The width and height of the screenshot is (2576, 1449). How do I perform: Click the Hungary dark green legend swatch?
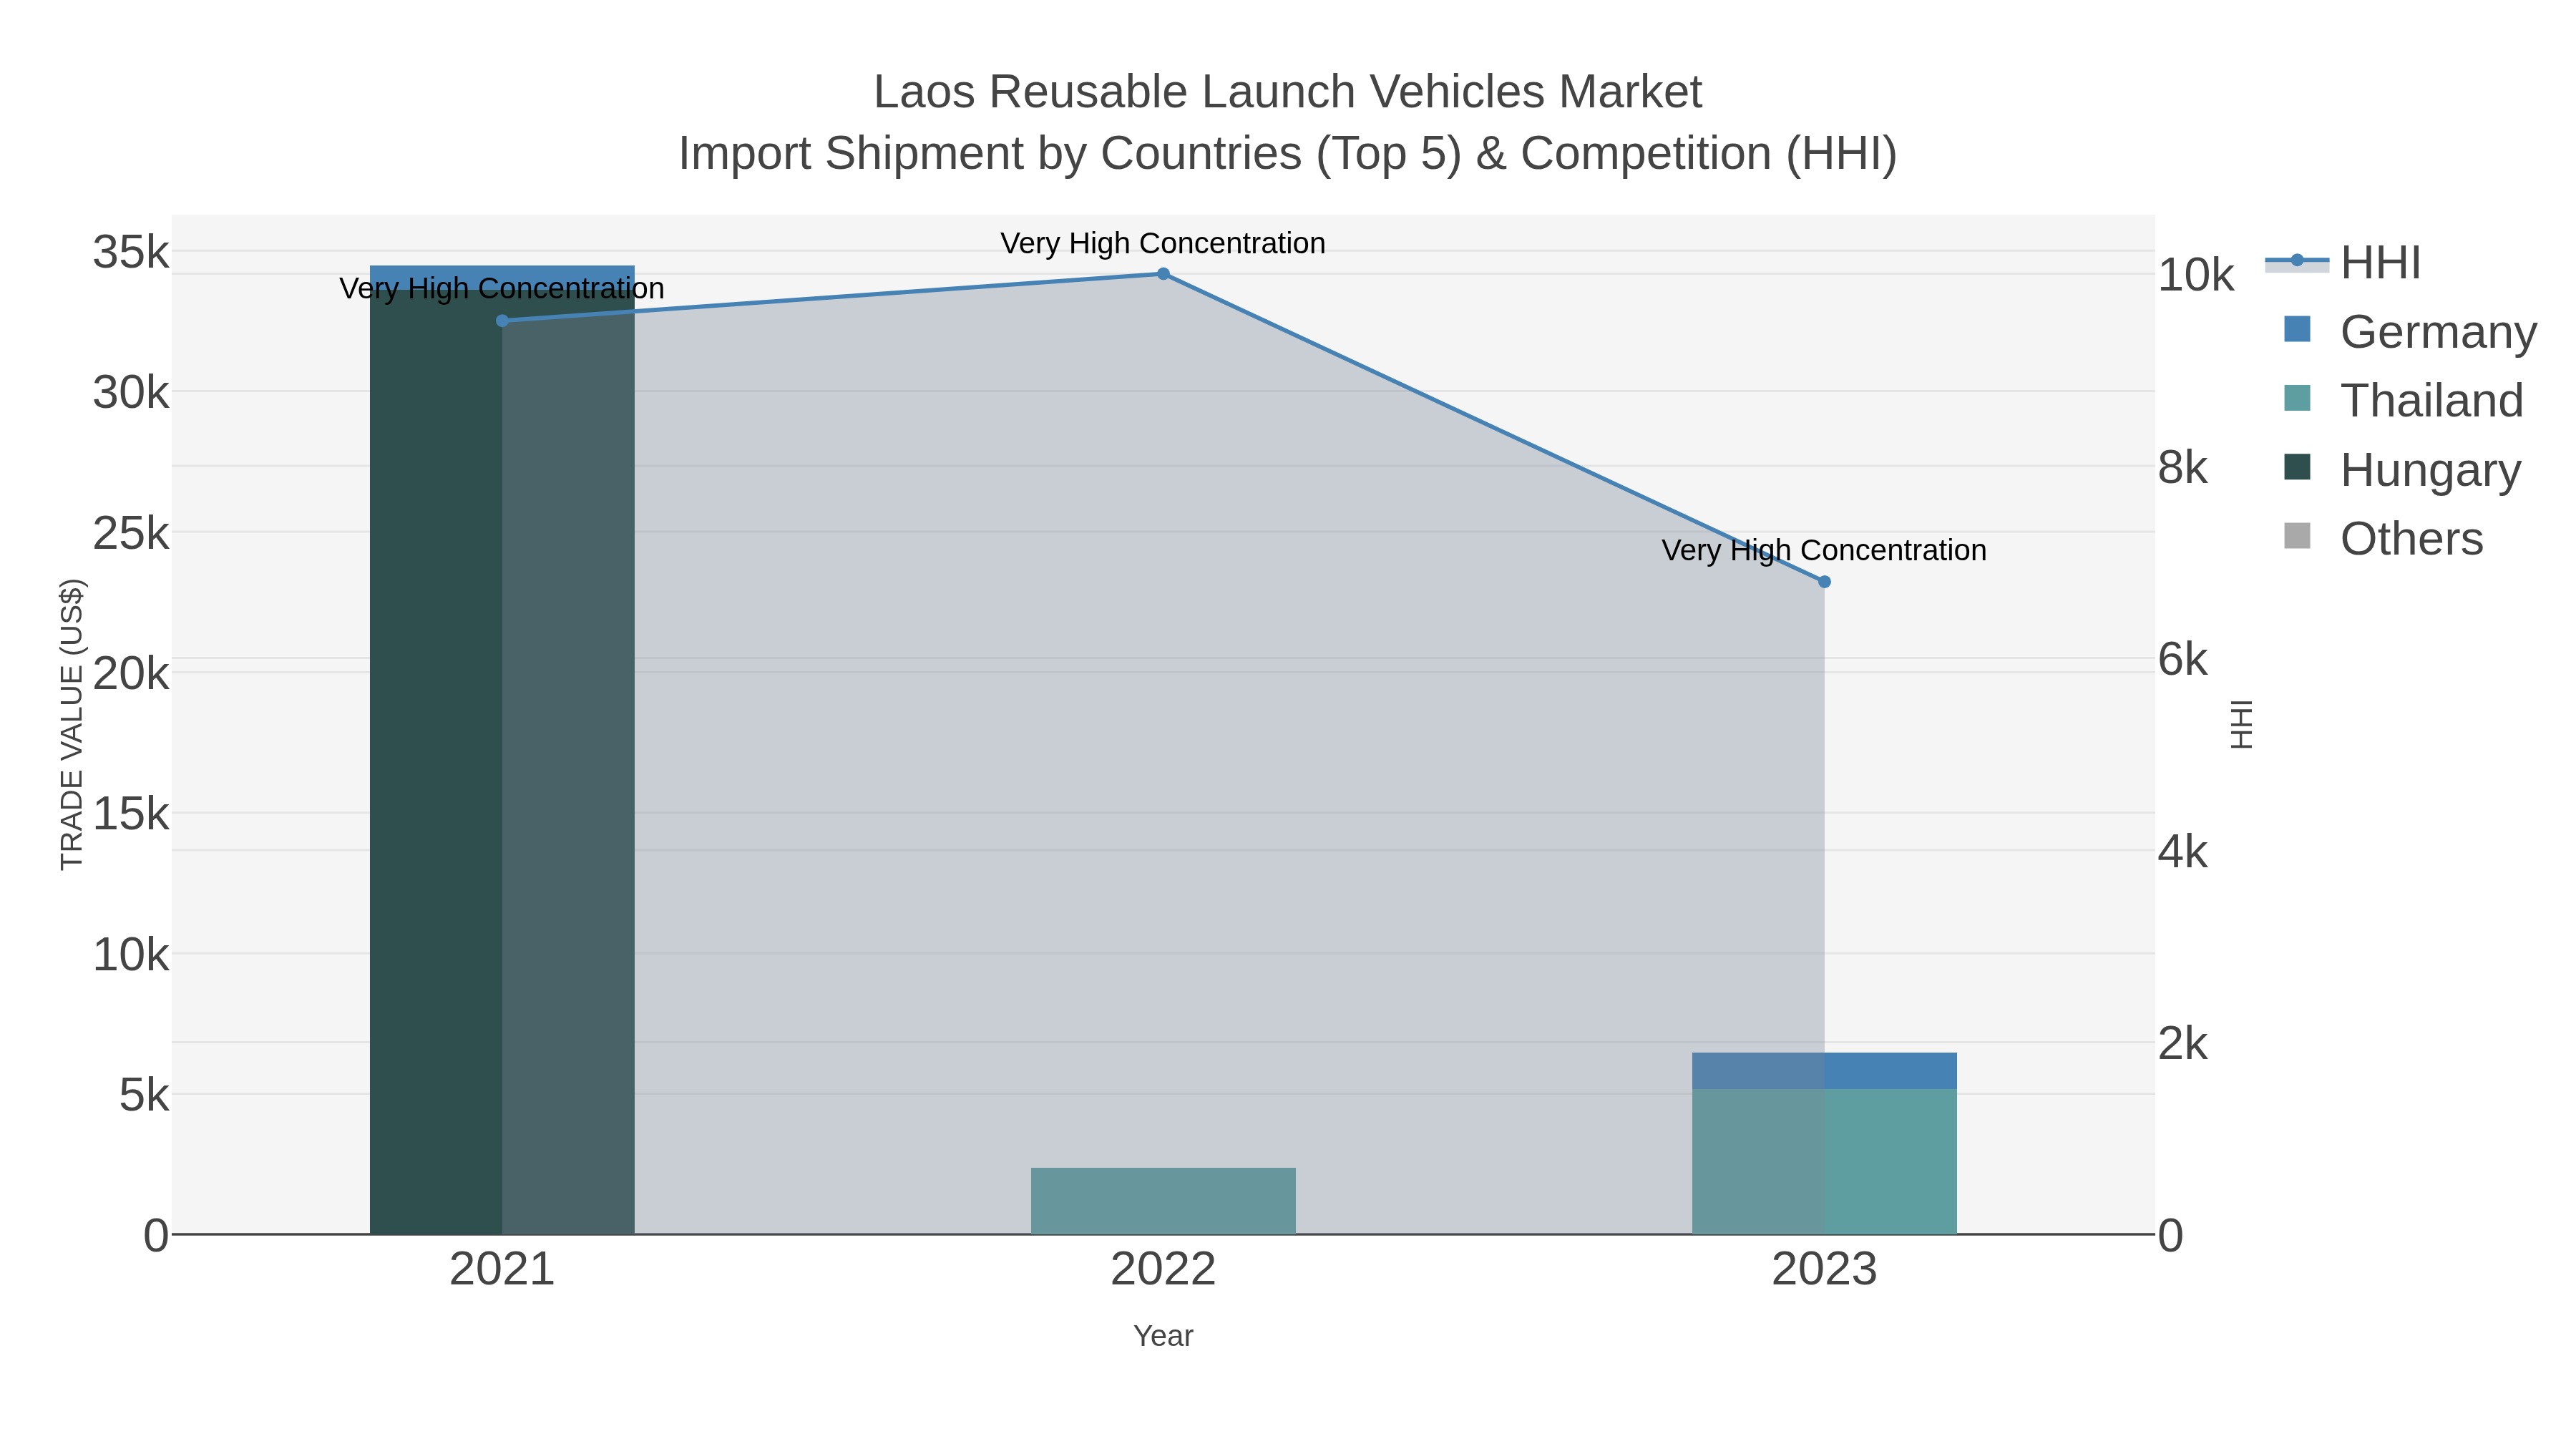2297,467
